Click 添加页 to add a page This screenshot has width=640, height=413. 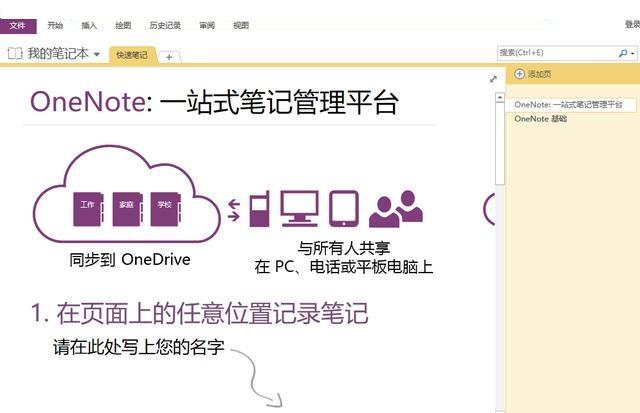pos(539,74)
